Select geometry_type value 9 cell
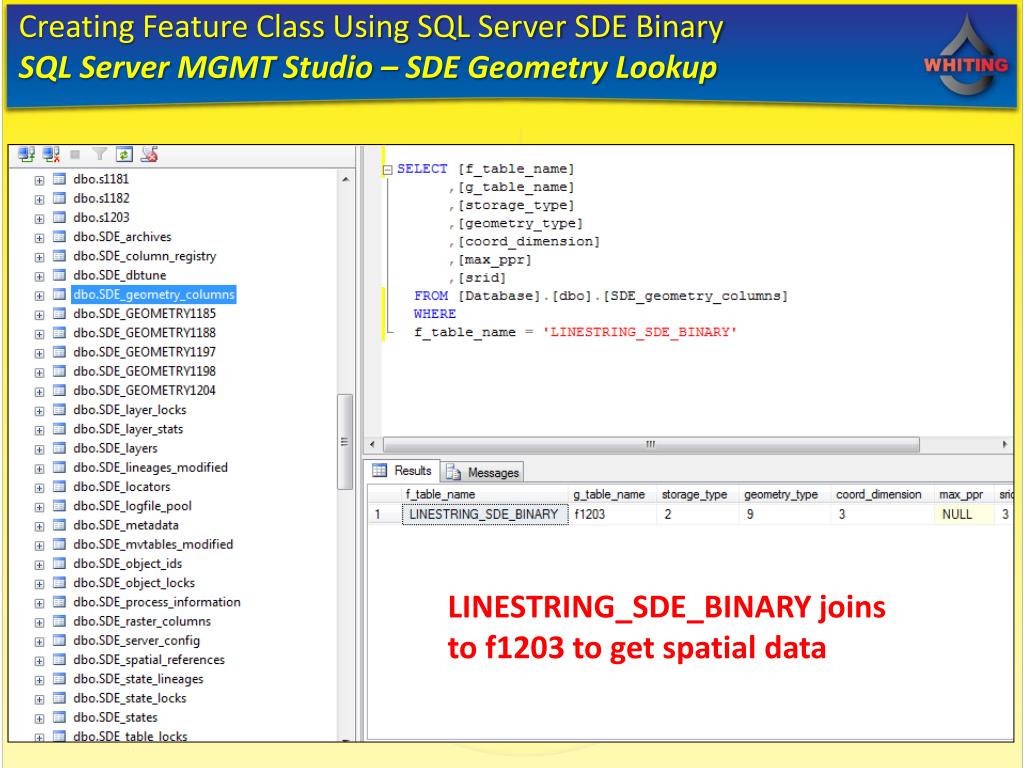The height and width of the screenshot is (768, 1024). [x=784, y=515]
